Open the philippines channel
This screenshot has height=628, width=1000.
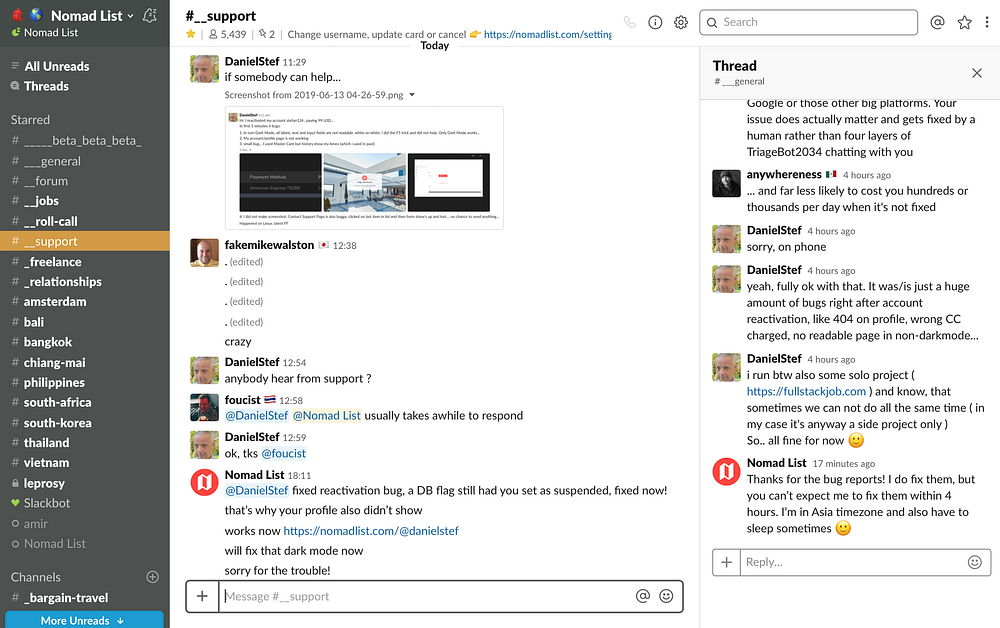coord(85,383)
